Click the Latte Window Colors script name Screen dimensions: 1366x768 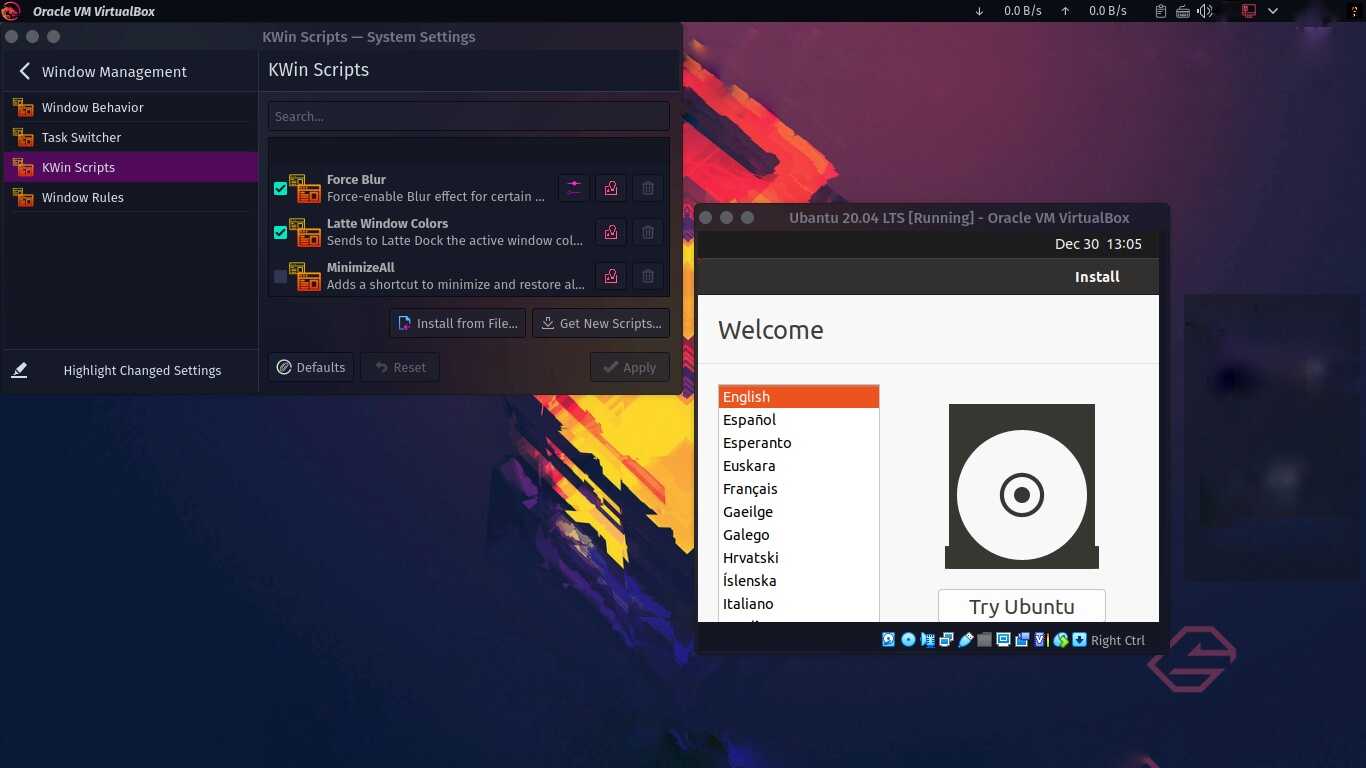click(387, 224)
